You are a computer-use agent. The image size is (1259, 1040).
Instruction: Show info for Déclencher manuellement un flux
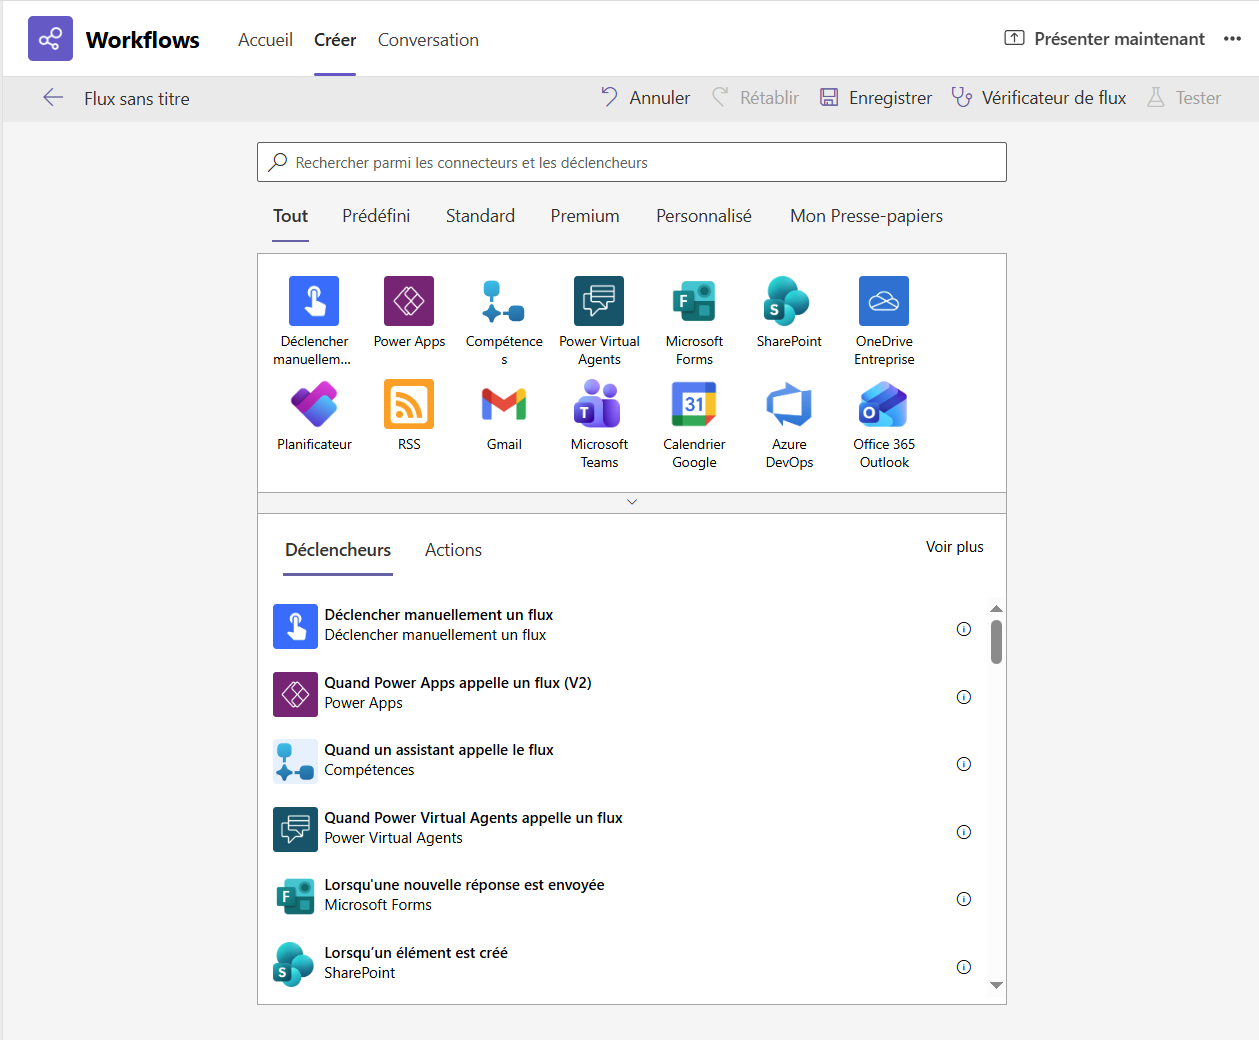(964, 629)
